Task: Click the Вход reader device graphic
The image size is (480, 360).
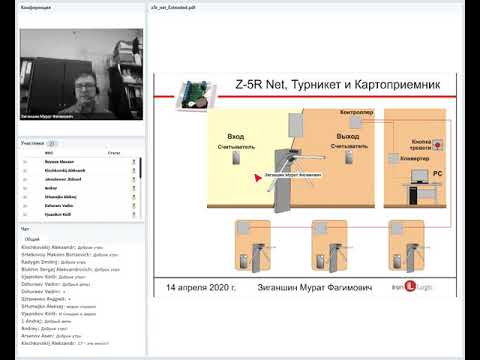Action: click(236, 157)
